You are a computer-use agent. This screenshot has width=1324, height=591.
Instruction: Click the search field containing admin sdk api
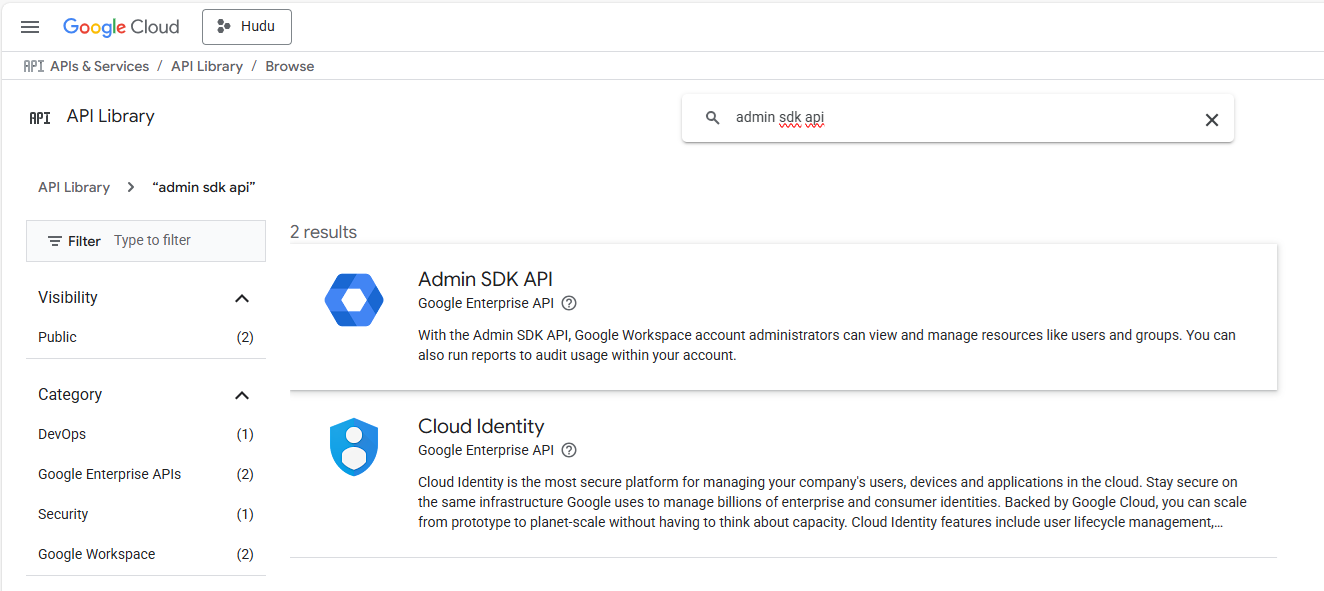[x=960, y=118]
